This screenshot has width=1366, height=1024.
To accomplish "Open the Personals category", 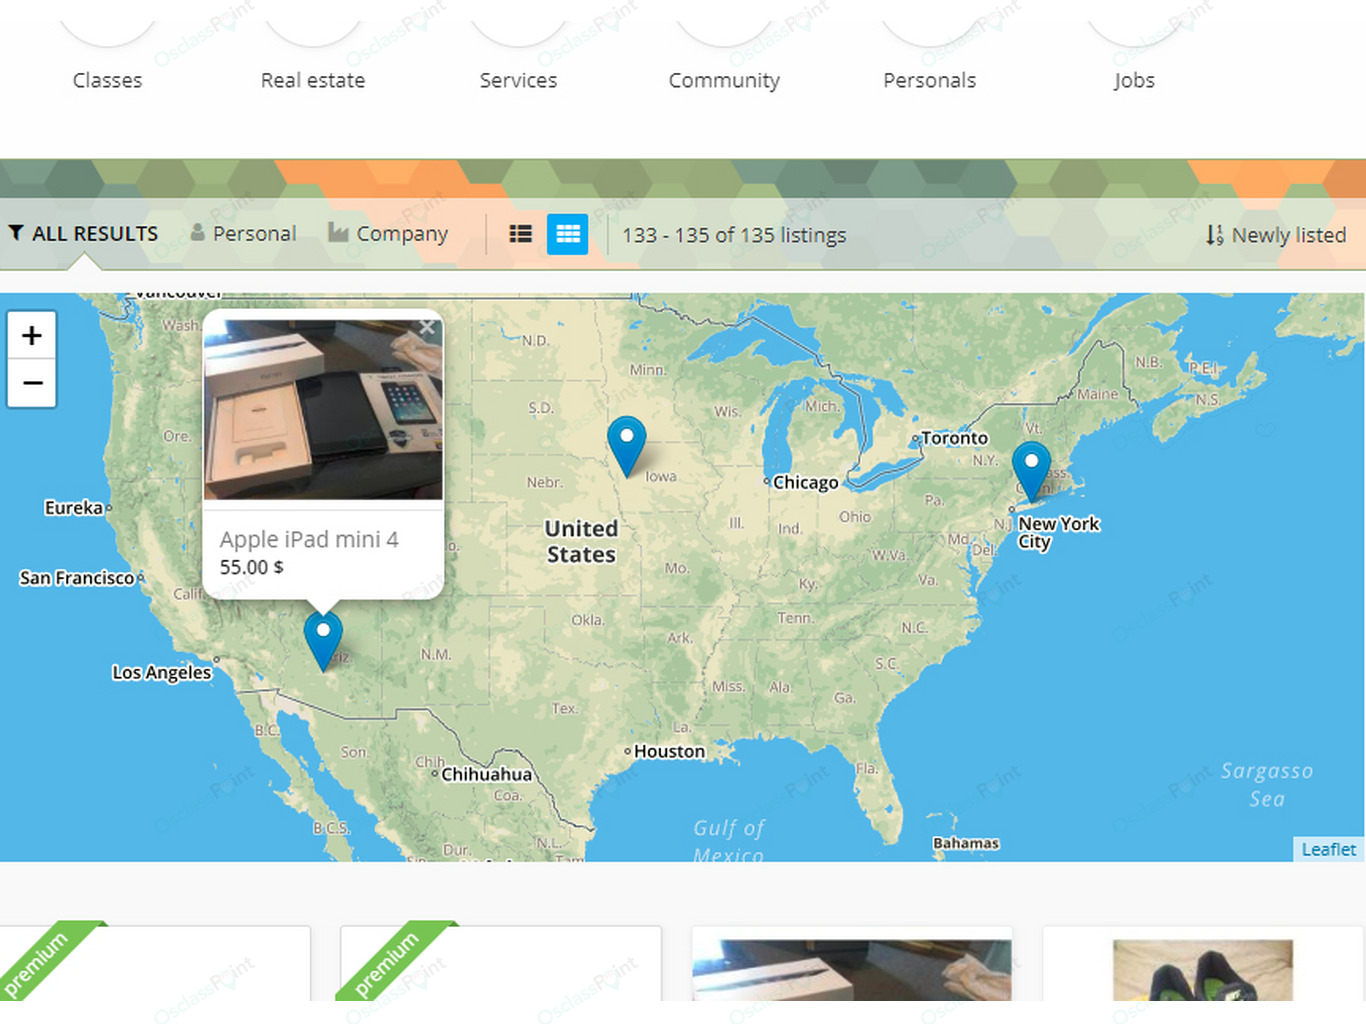I will point(929,80).
